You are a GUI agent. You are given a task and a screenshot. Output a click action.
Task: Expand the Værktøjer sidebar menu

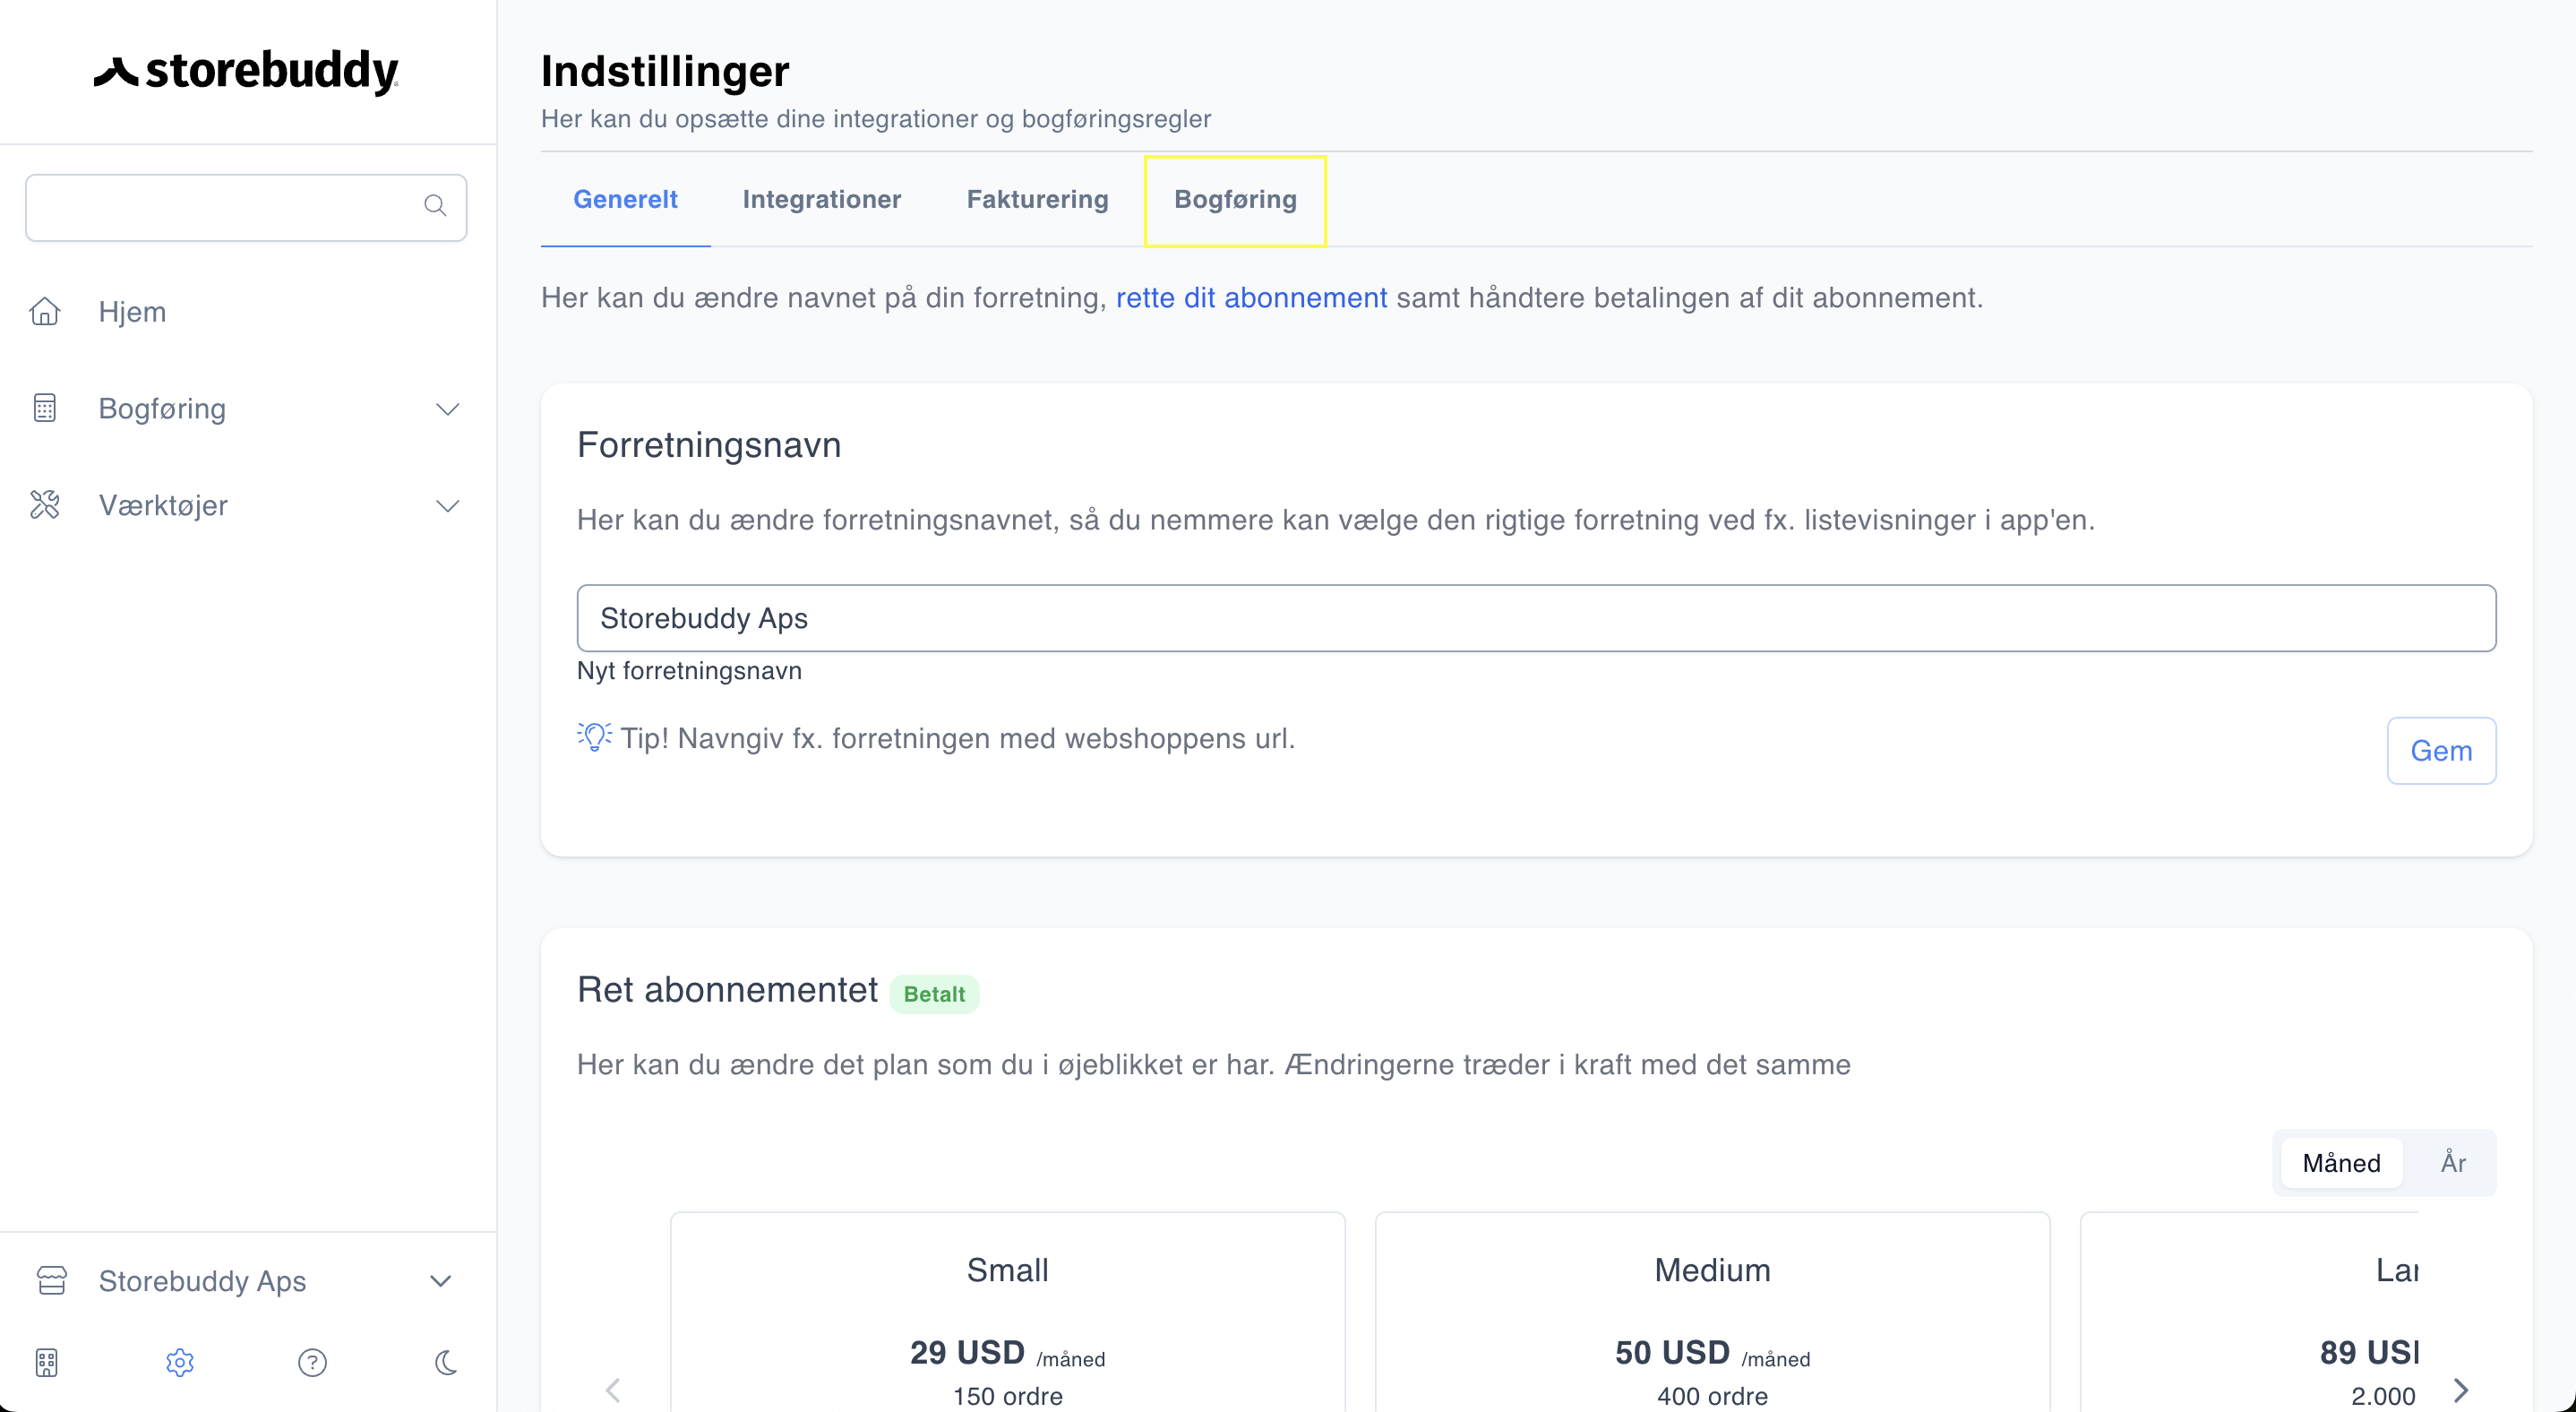[448, 506]
